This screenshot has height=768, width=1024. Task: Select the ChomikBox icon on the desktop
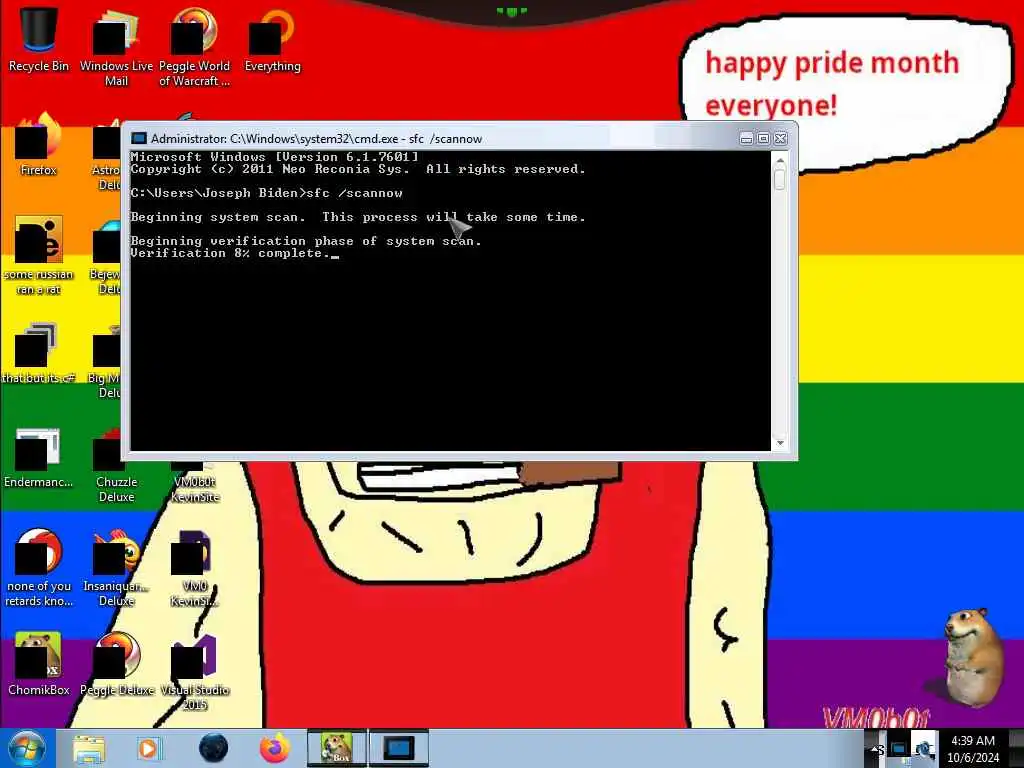[x=39, y=664]
